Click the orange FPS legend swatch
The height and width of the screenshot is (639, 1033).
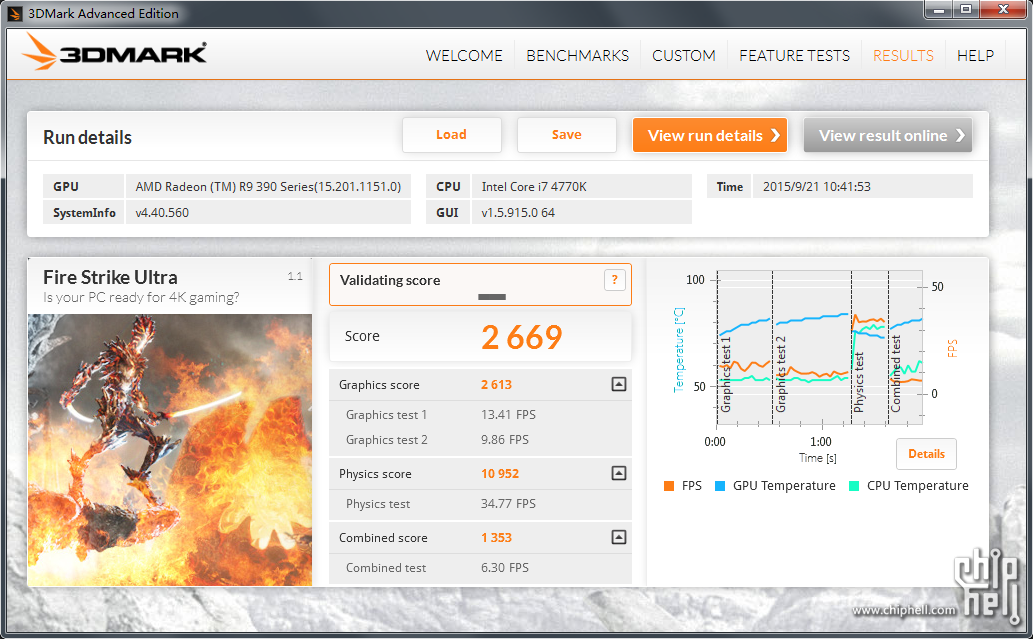point(669,486)
